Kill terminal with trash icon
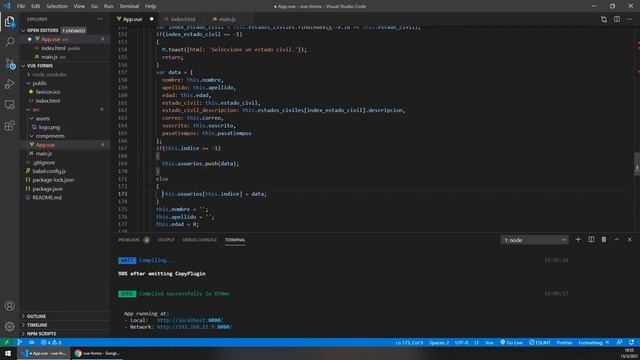The width and height of the screenshot is (640, 360). (604, 240)
